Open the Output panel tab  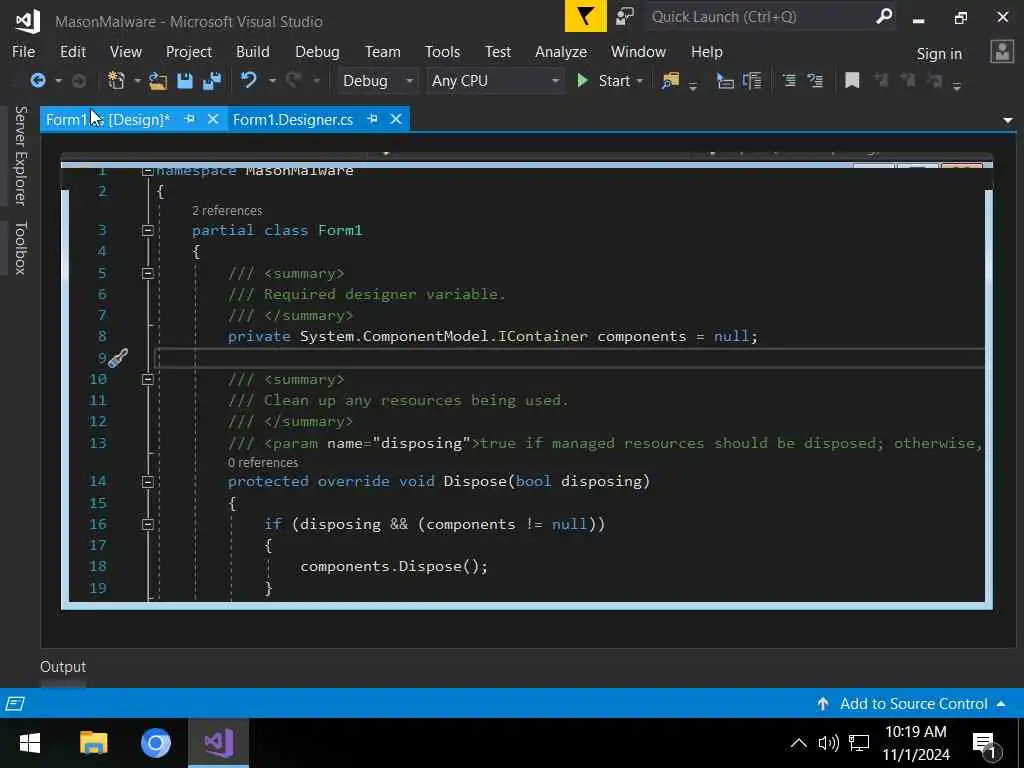click(x=63, y=667)
